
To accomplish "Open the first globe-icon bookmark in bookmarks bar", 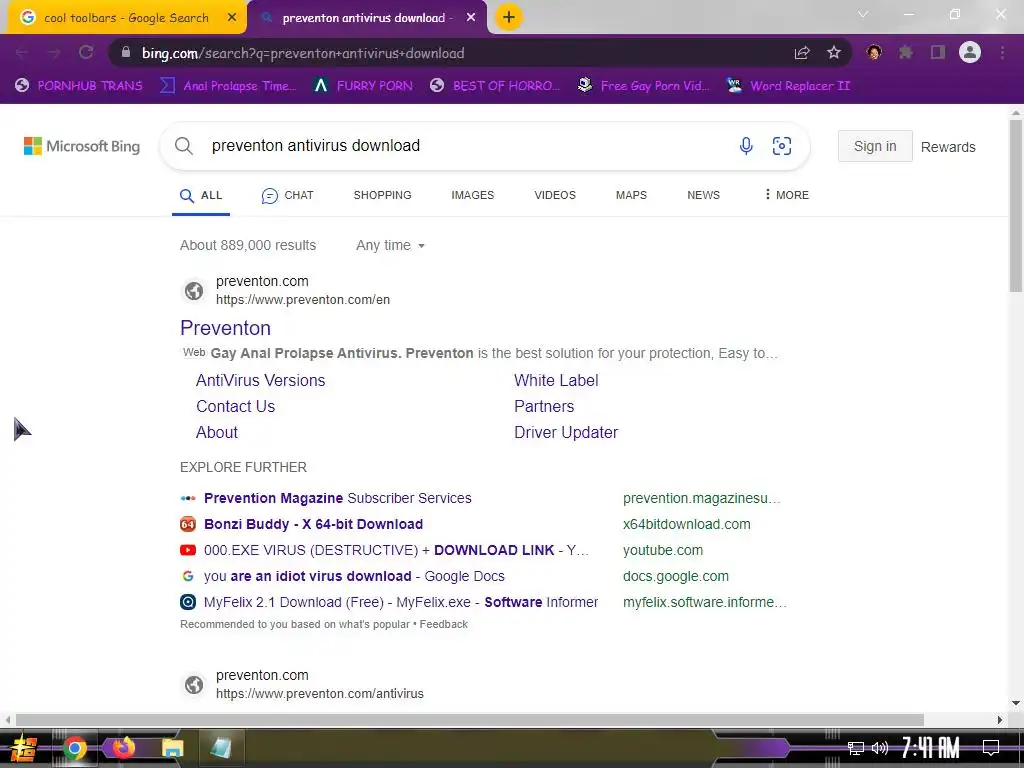I will point(79,86).
